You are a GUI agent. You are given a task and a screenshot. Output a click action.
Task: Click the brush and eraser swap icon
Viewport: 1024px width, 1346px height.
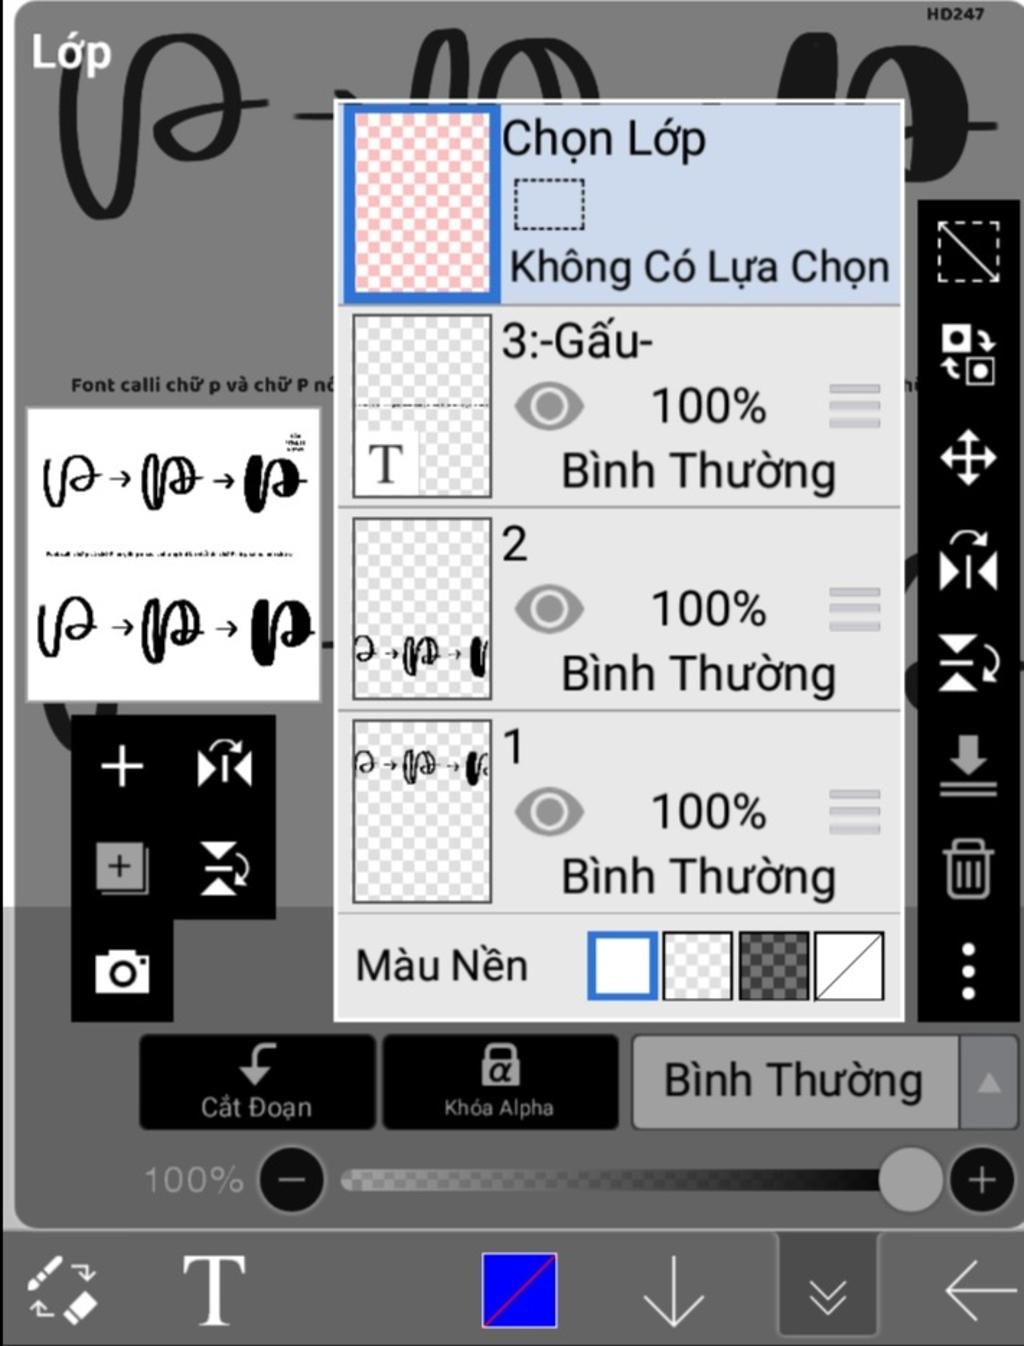(x=62, y=1290)
